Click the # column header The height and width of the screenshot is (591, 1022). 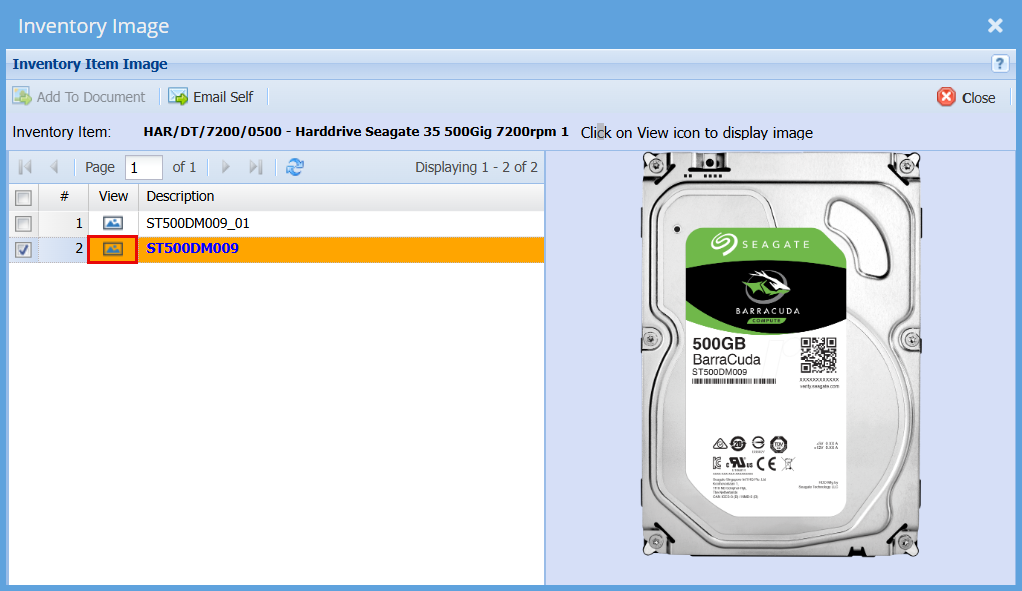coord(64,197)
